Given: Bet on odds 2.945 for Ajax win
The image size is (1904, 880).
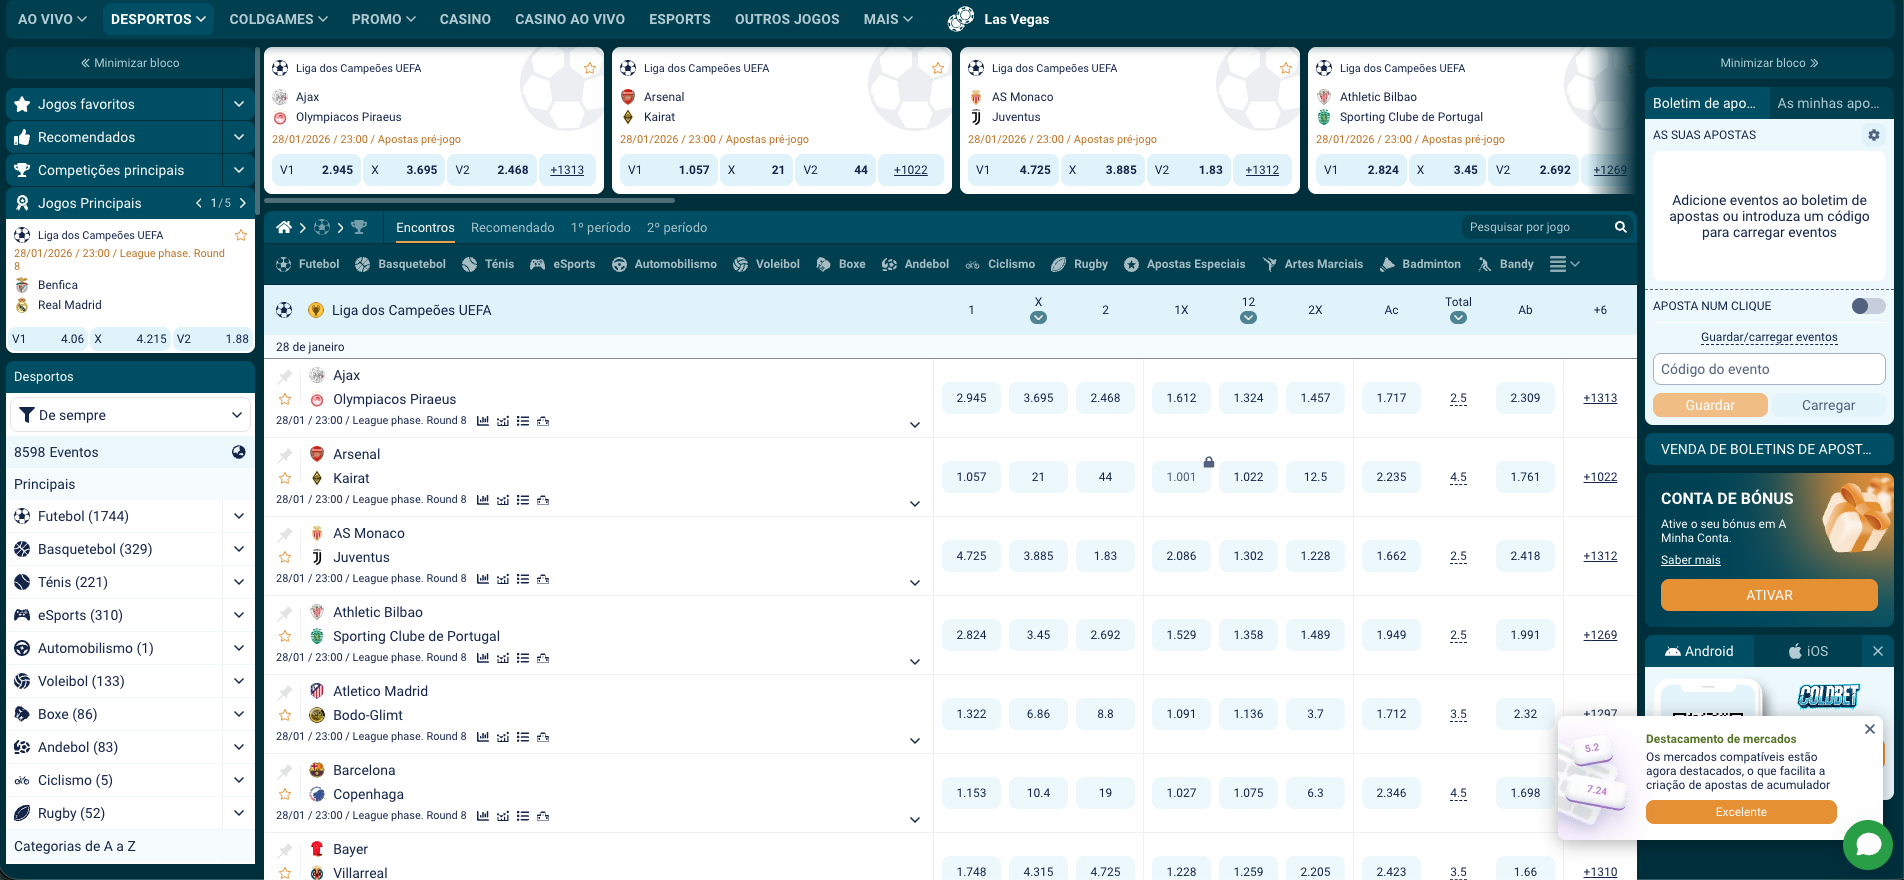Looking at the screenshot, I should (x=971, y=398).
